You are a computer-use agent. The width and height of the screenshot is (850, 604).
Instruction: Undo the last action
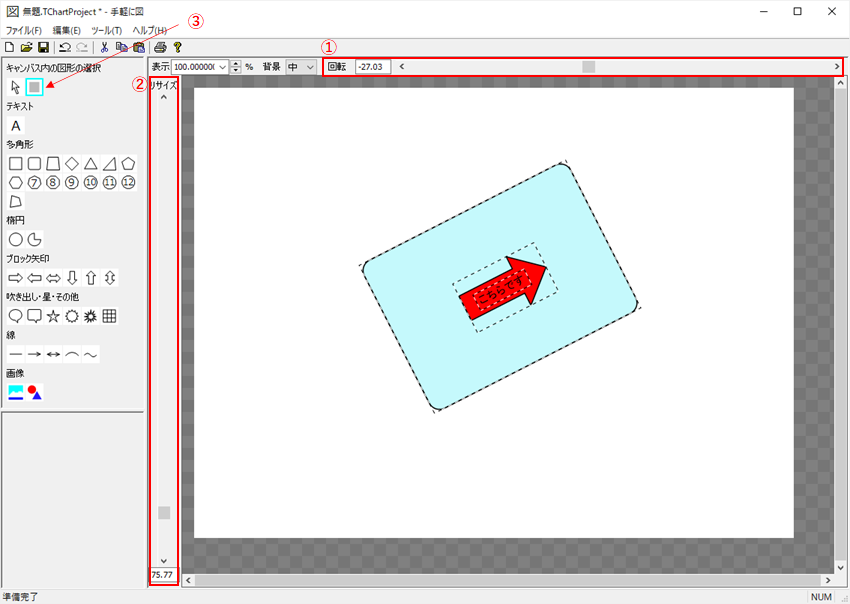coord(65,47)
